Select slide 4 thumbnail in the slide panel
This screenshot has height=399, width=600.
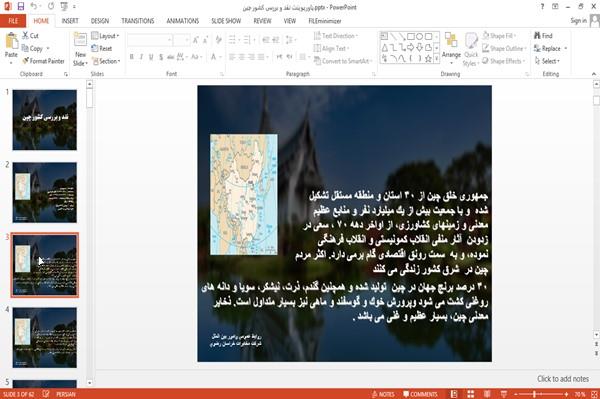pyautogui.click(x=44, y=337)
